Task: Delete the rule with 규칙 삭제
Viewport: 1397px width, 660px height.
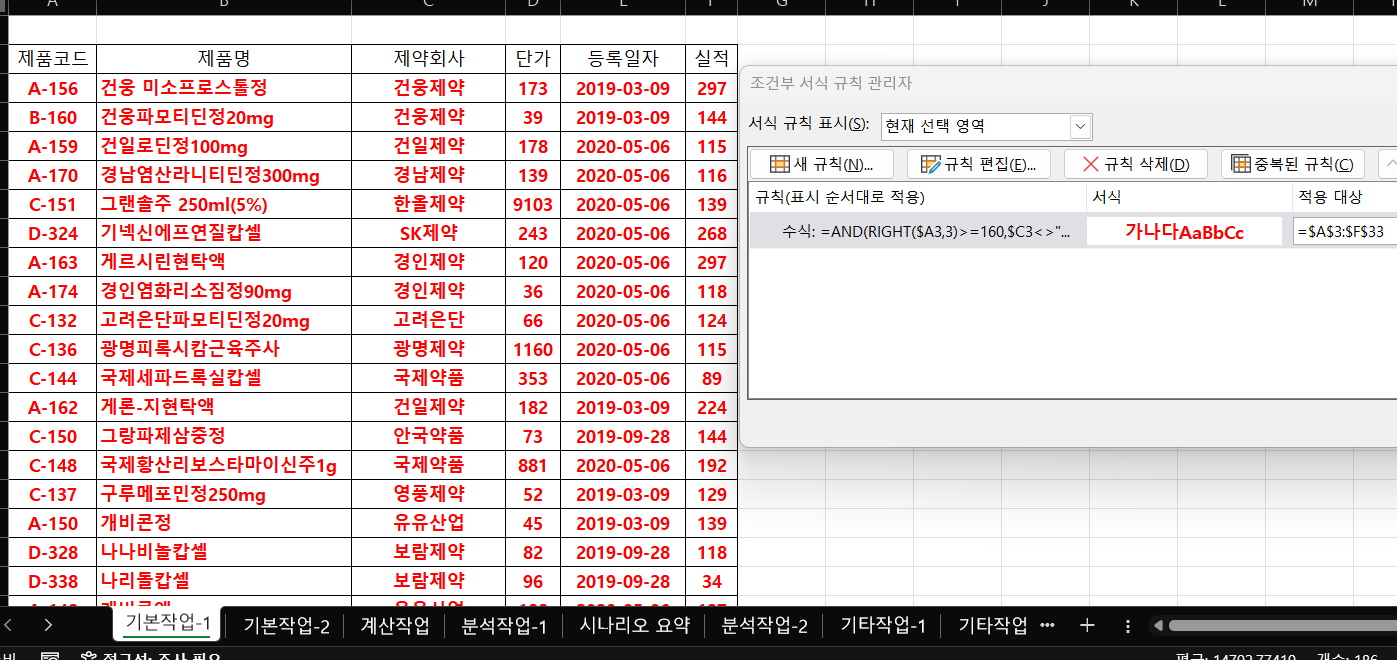Action: click(1135, 164)
